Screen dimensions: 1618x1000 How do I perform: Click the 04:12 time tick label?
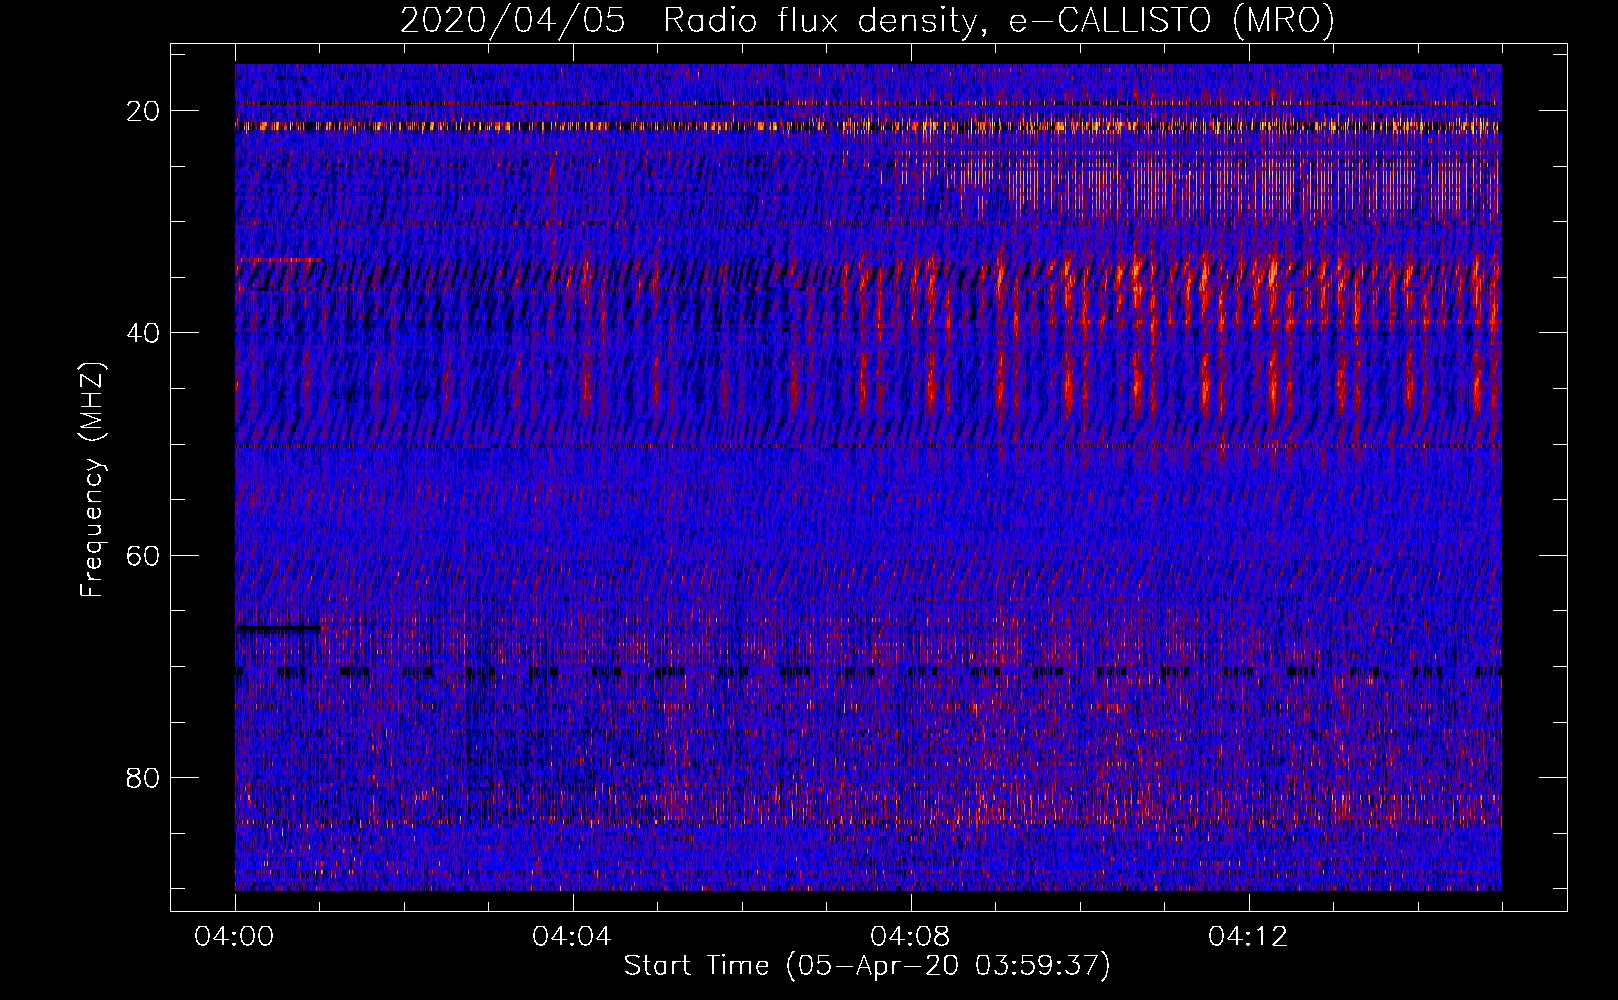[x=1249, y=937]
